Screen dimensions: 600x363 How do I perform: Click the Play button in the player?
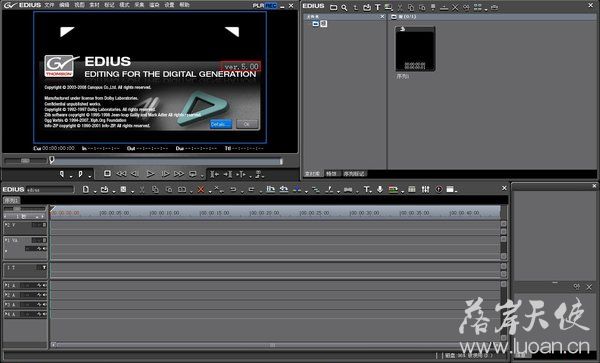point(150,174)
